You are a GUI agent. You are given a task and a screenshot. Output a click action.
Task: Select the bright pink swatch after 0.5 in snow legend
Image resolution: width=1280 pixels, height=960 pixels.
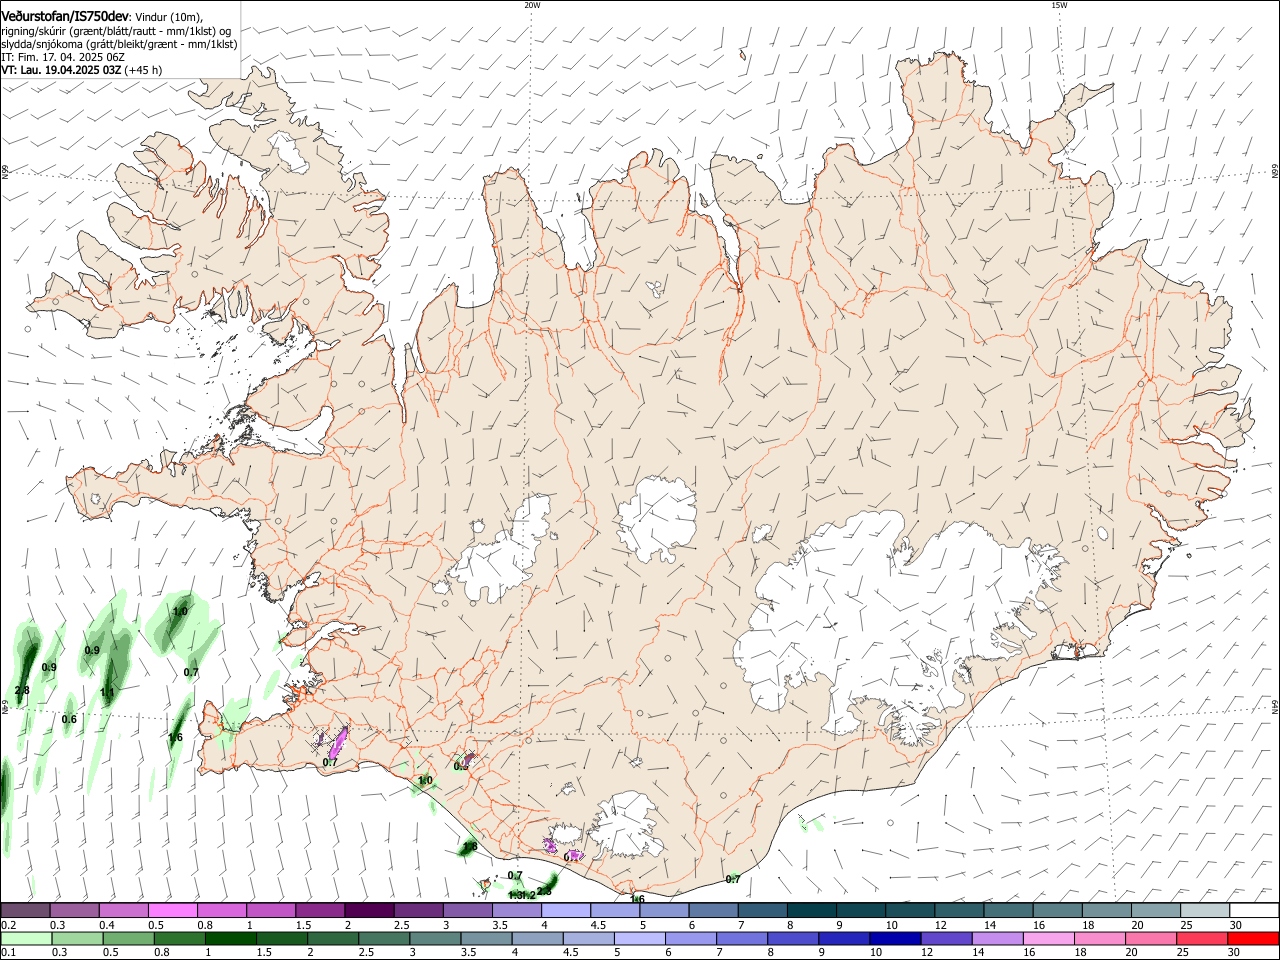click(173, 910)
